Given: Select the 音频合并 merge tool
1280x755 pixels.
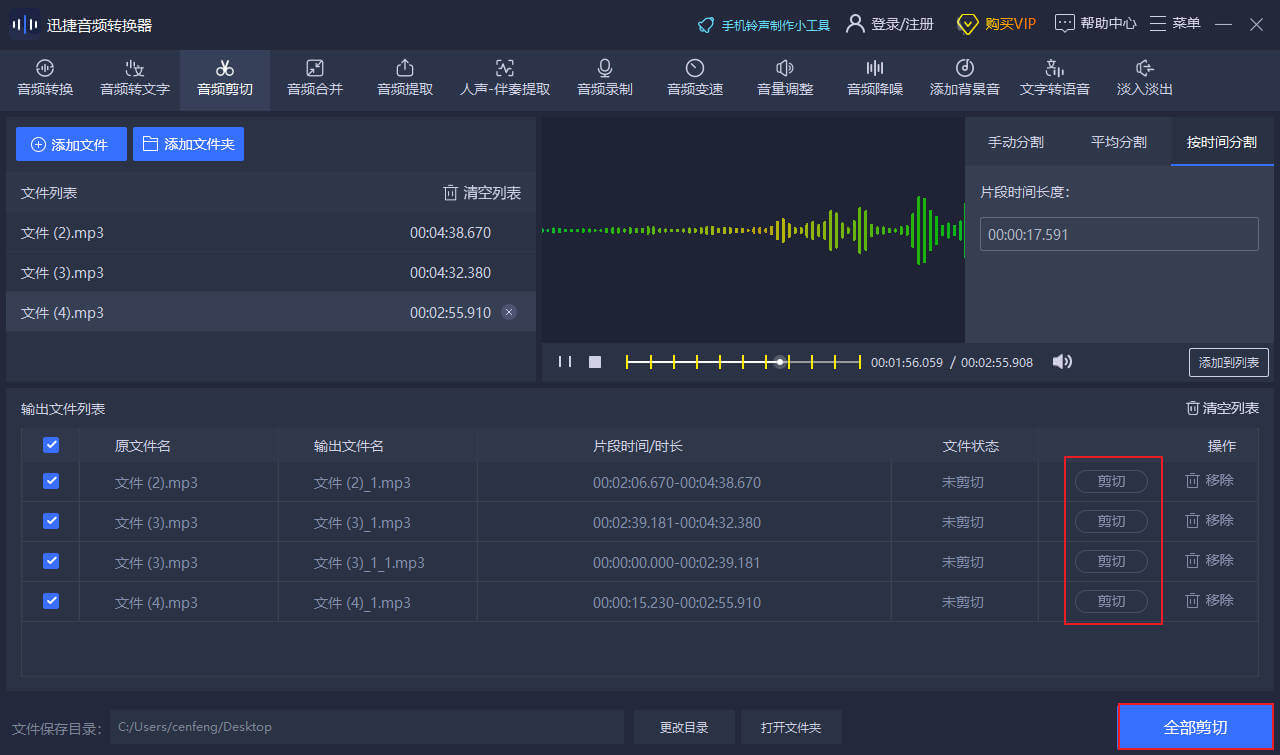Looking at the screenshot, I should pos(315,78).
